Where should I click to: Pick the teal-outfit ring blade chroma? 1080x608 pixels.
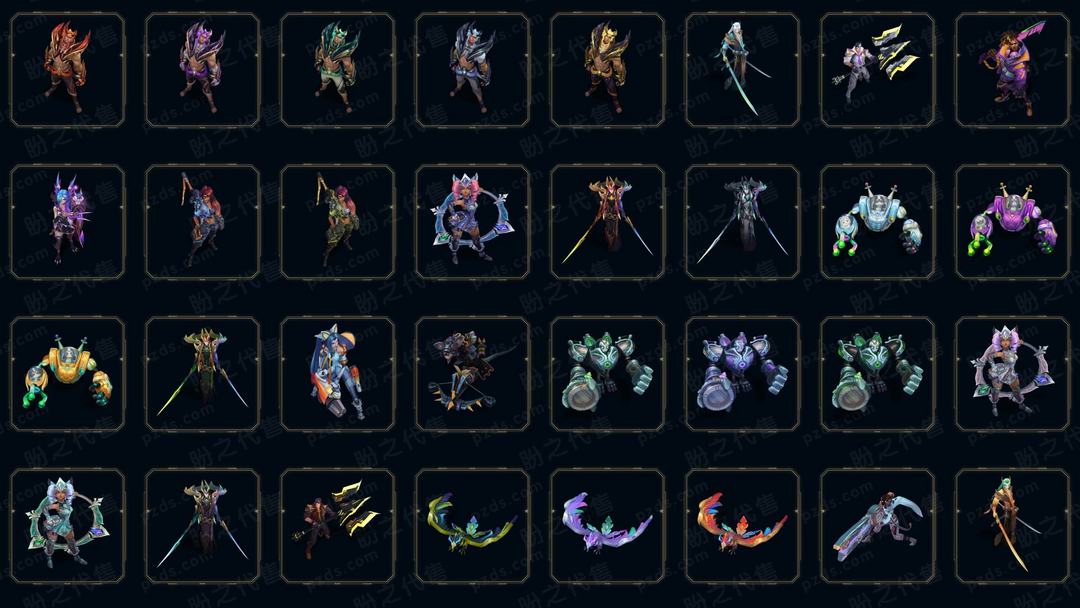pyautogui.click(x=68, y=526)
